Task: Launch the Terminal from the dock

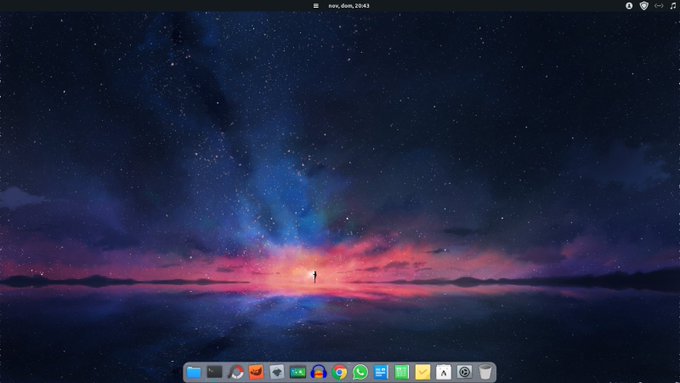Action: 215,372
